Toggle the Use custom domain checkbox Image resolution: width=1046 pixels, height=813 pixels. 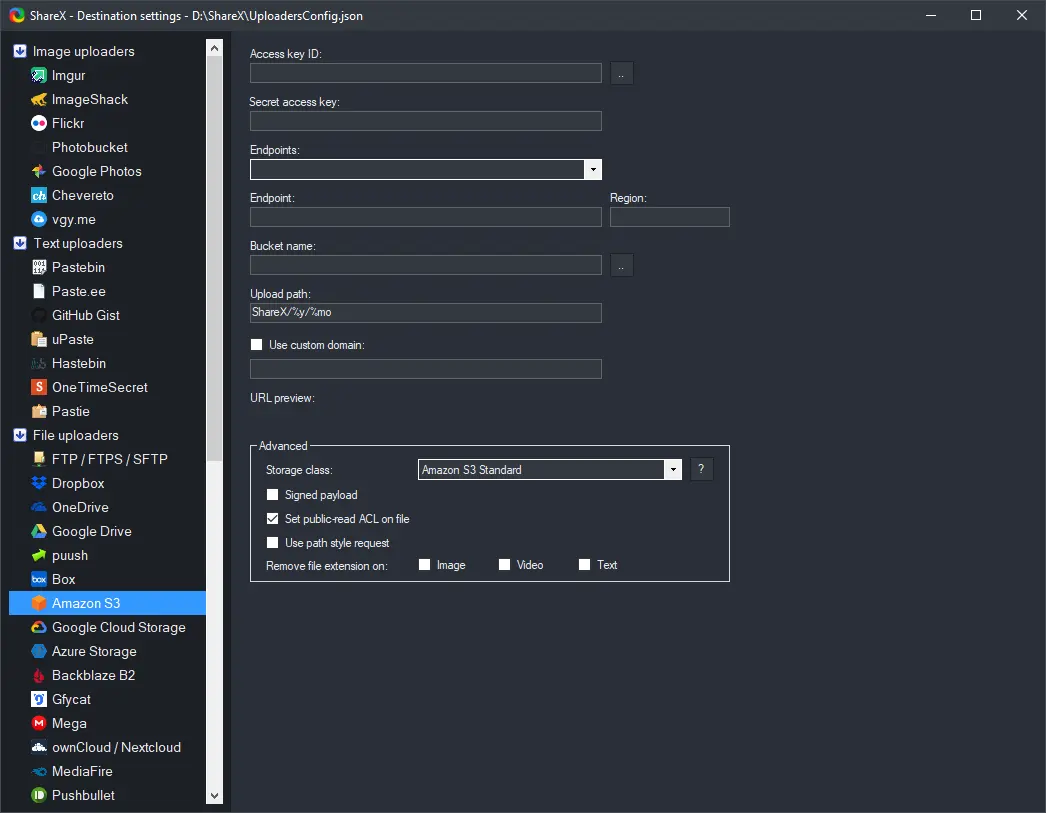[x=256, y=345]
